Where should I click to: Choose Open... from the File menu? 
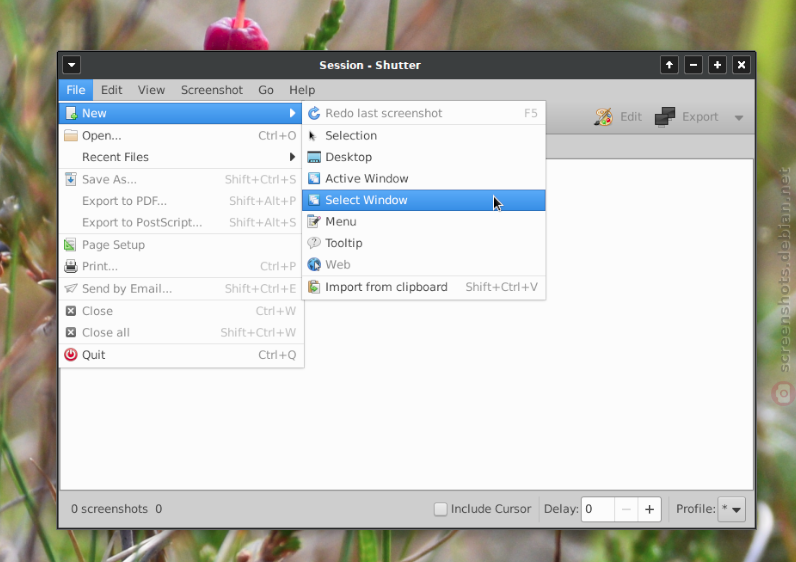[181, 136]
